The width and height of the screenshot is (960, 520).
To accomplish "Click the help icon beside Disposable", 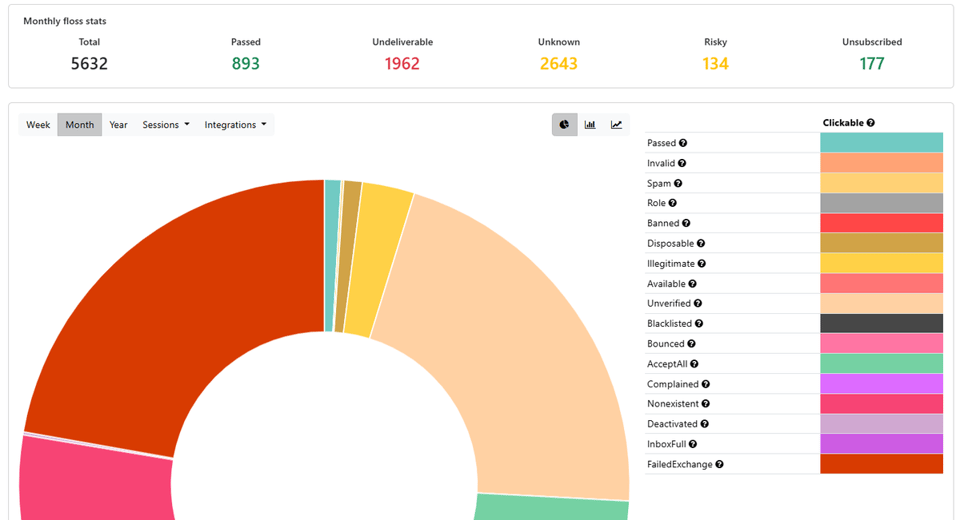I will pyautogui.click(x=701, y=243).
